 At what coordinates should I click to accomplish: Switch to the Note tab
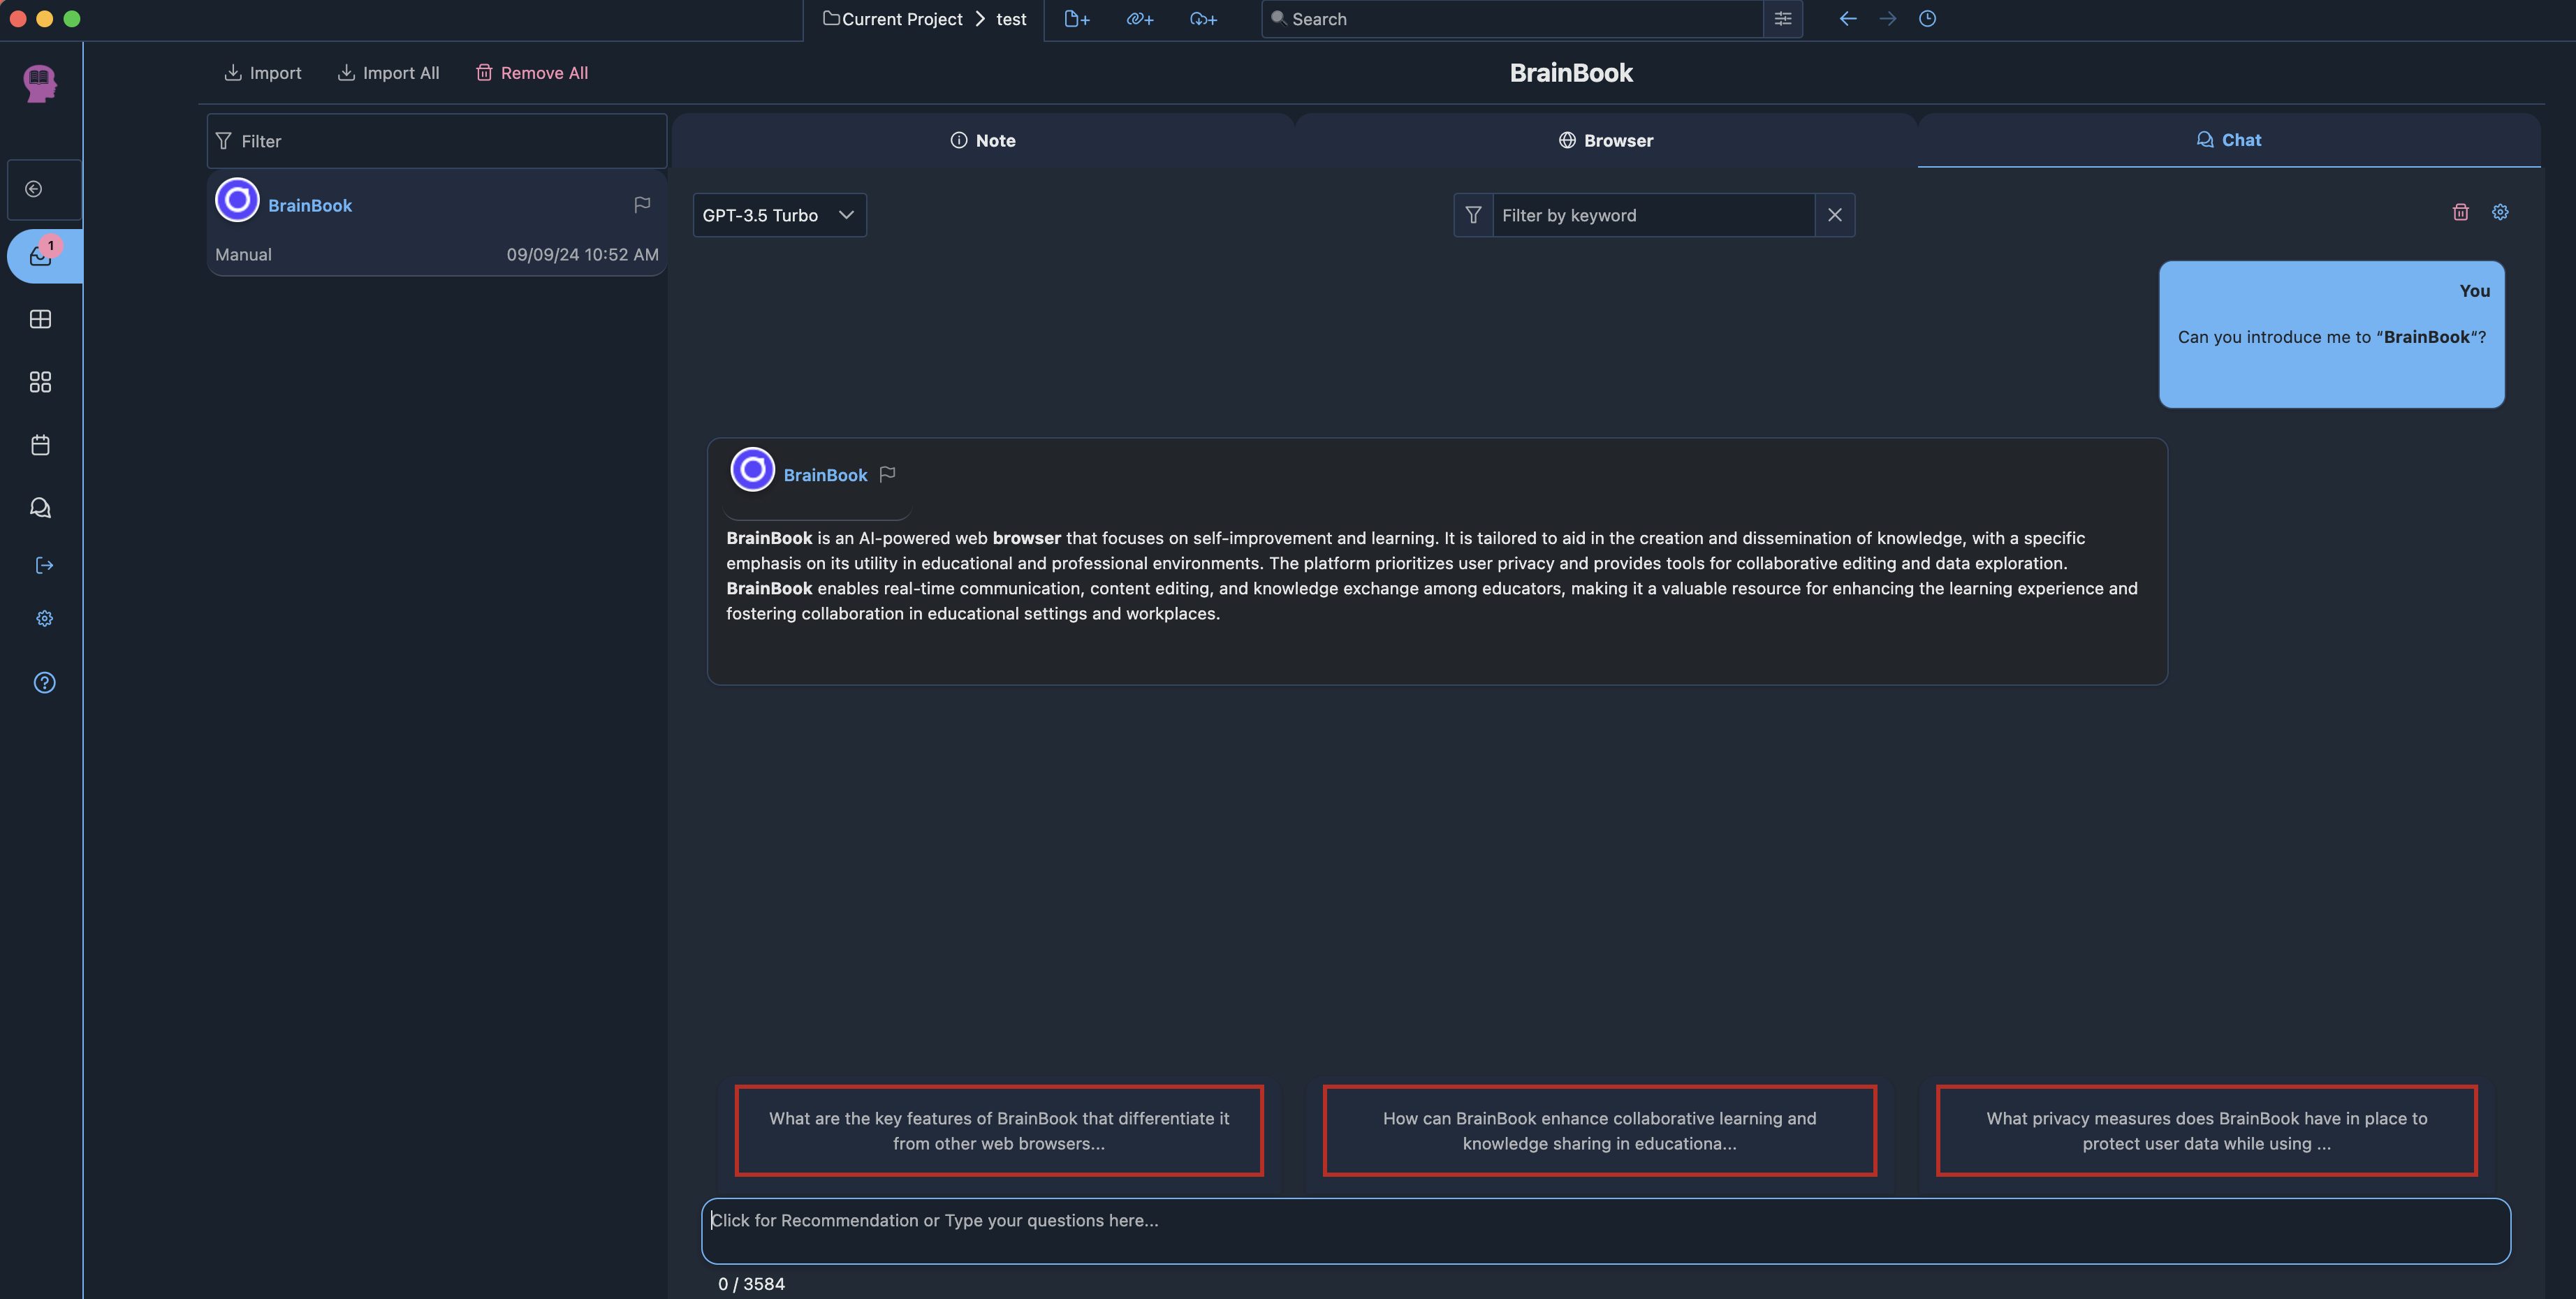tap(983, 141)
